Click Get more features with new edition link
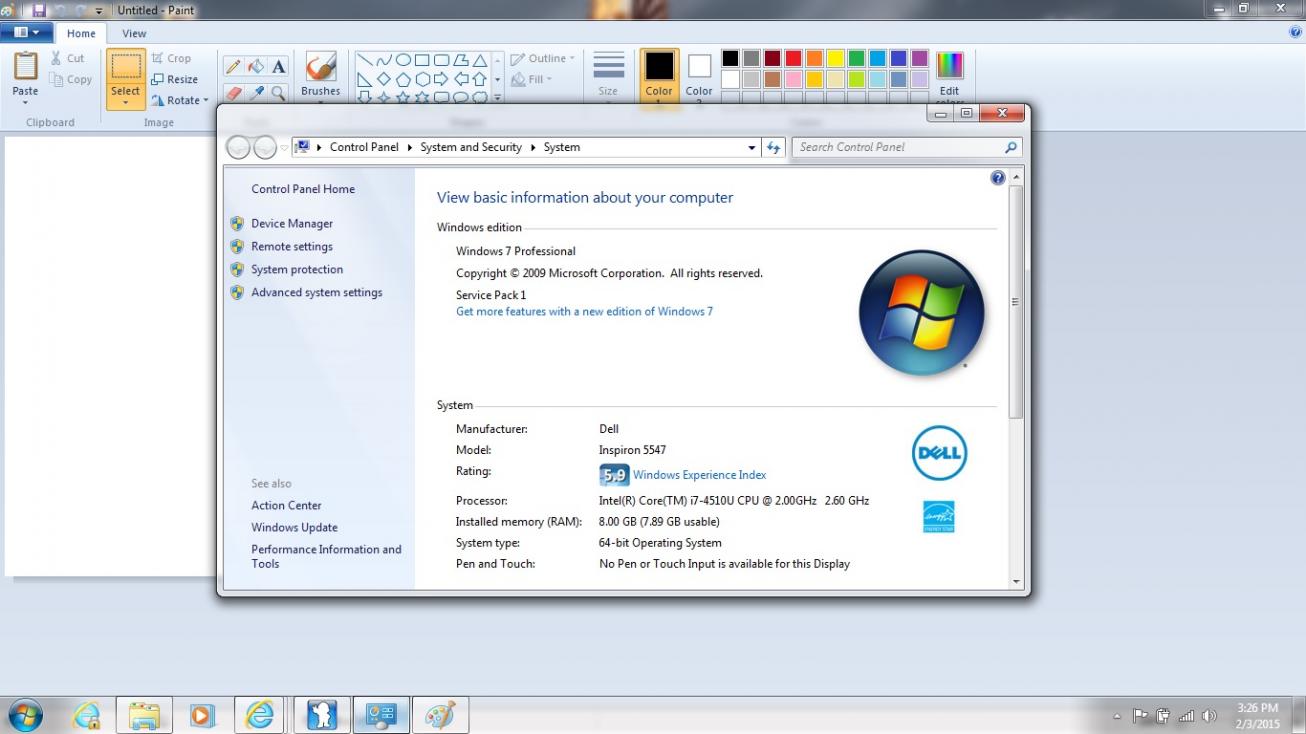The height and width of the screenshot is (734, 1306). click(x=584, y=311)
